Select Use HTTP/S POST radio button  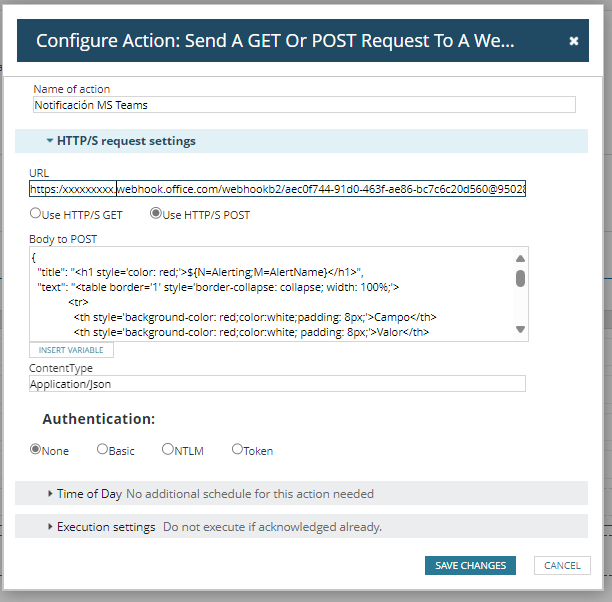tap(156, 213)
